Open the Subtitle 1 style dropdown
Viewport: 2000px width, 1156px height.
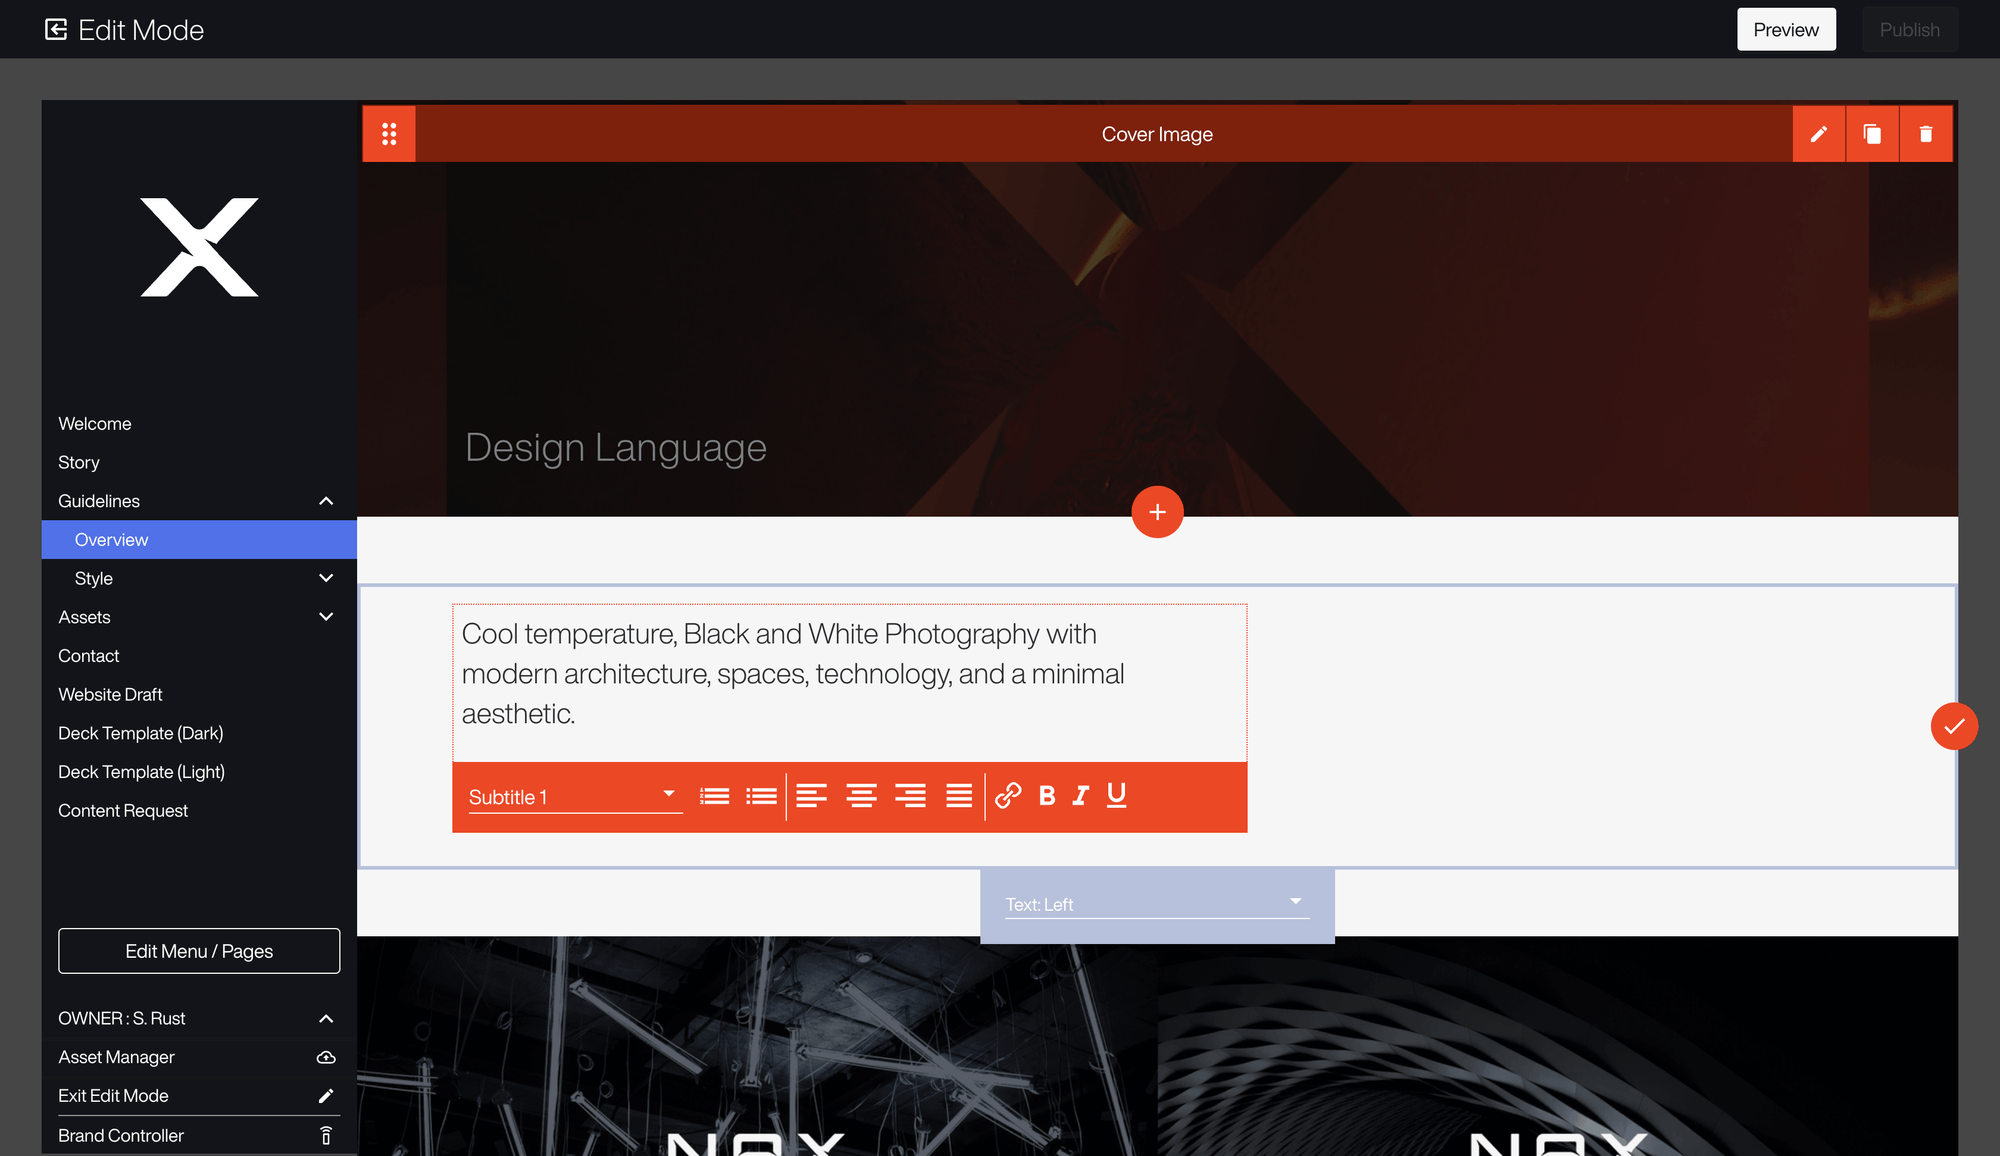pos(575,797)
